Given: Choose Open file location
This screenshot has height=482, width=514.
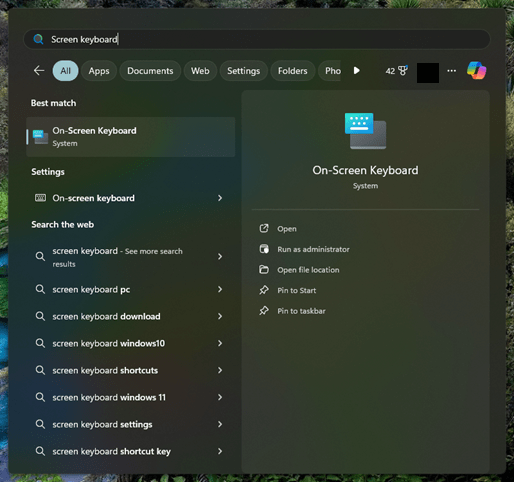Looking at the screenshot, I should click(308, 270).
